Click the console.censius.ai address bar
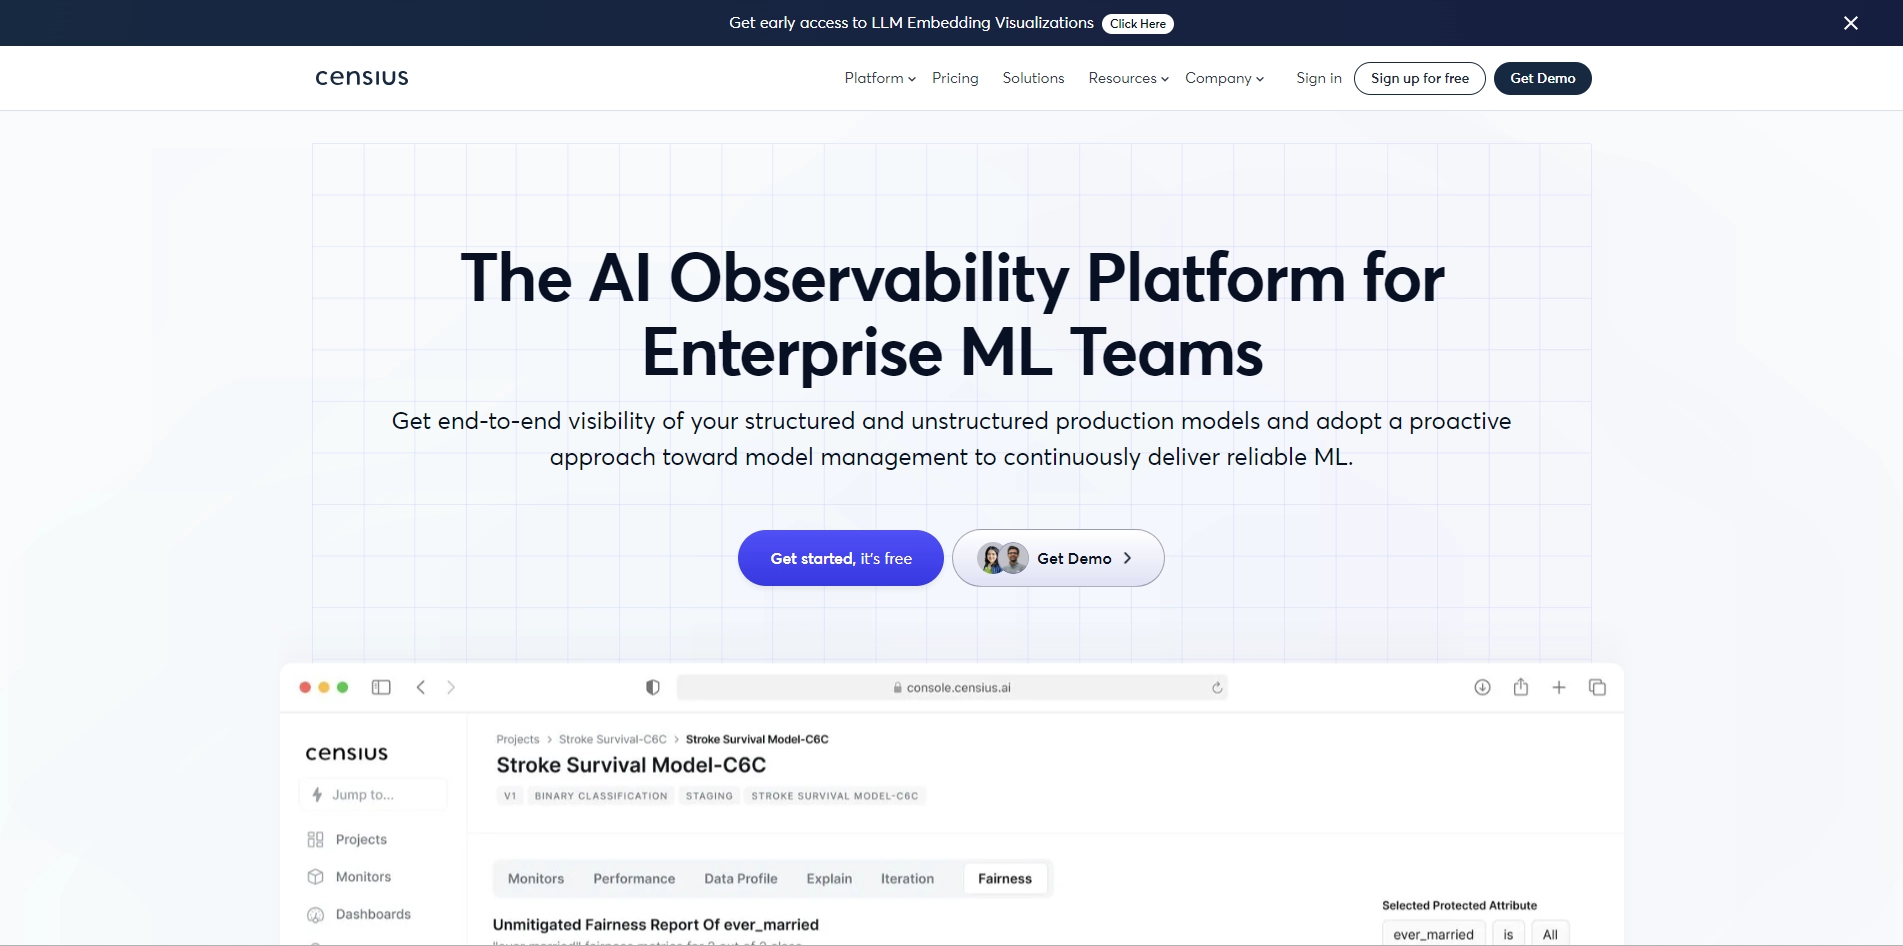Image resolution: width=1903 pixels, height=946 pixels. point(952,687)
